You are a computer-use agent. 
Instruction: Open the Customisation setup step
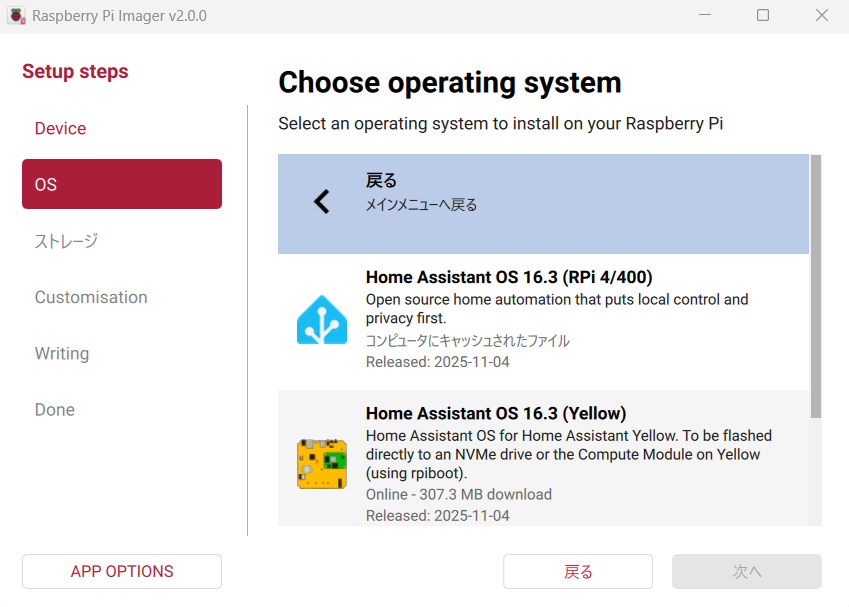click(x=91, y=297)
